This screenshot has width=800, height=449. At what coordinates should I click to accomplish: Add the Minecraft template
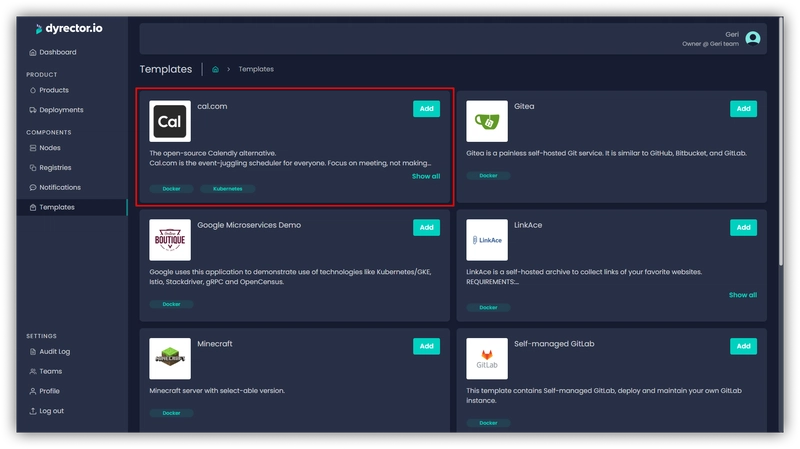(x=427, y=346)
